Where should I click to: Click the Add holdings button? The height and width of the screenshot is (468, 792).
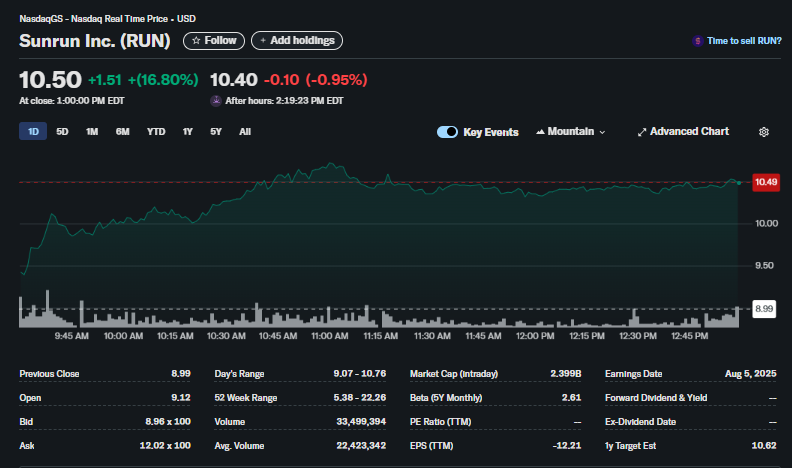297,40
